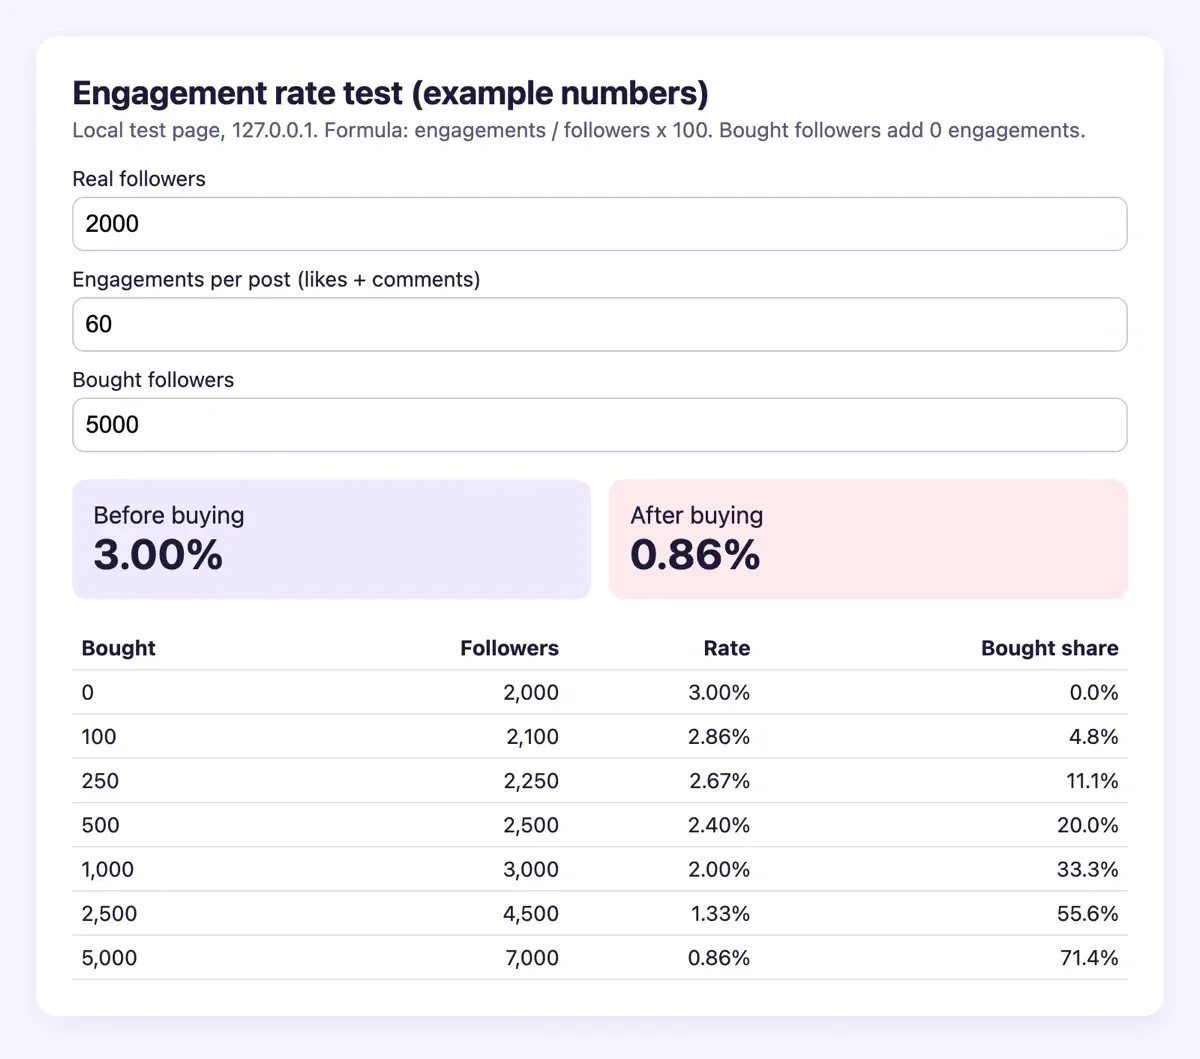
Task: Click the '0.86%' rate table cell
Action: click(x=719, y=958)
